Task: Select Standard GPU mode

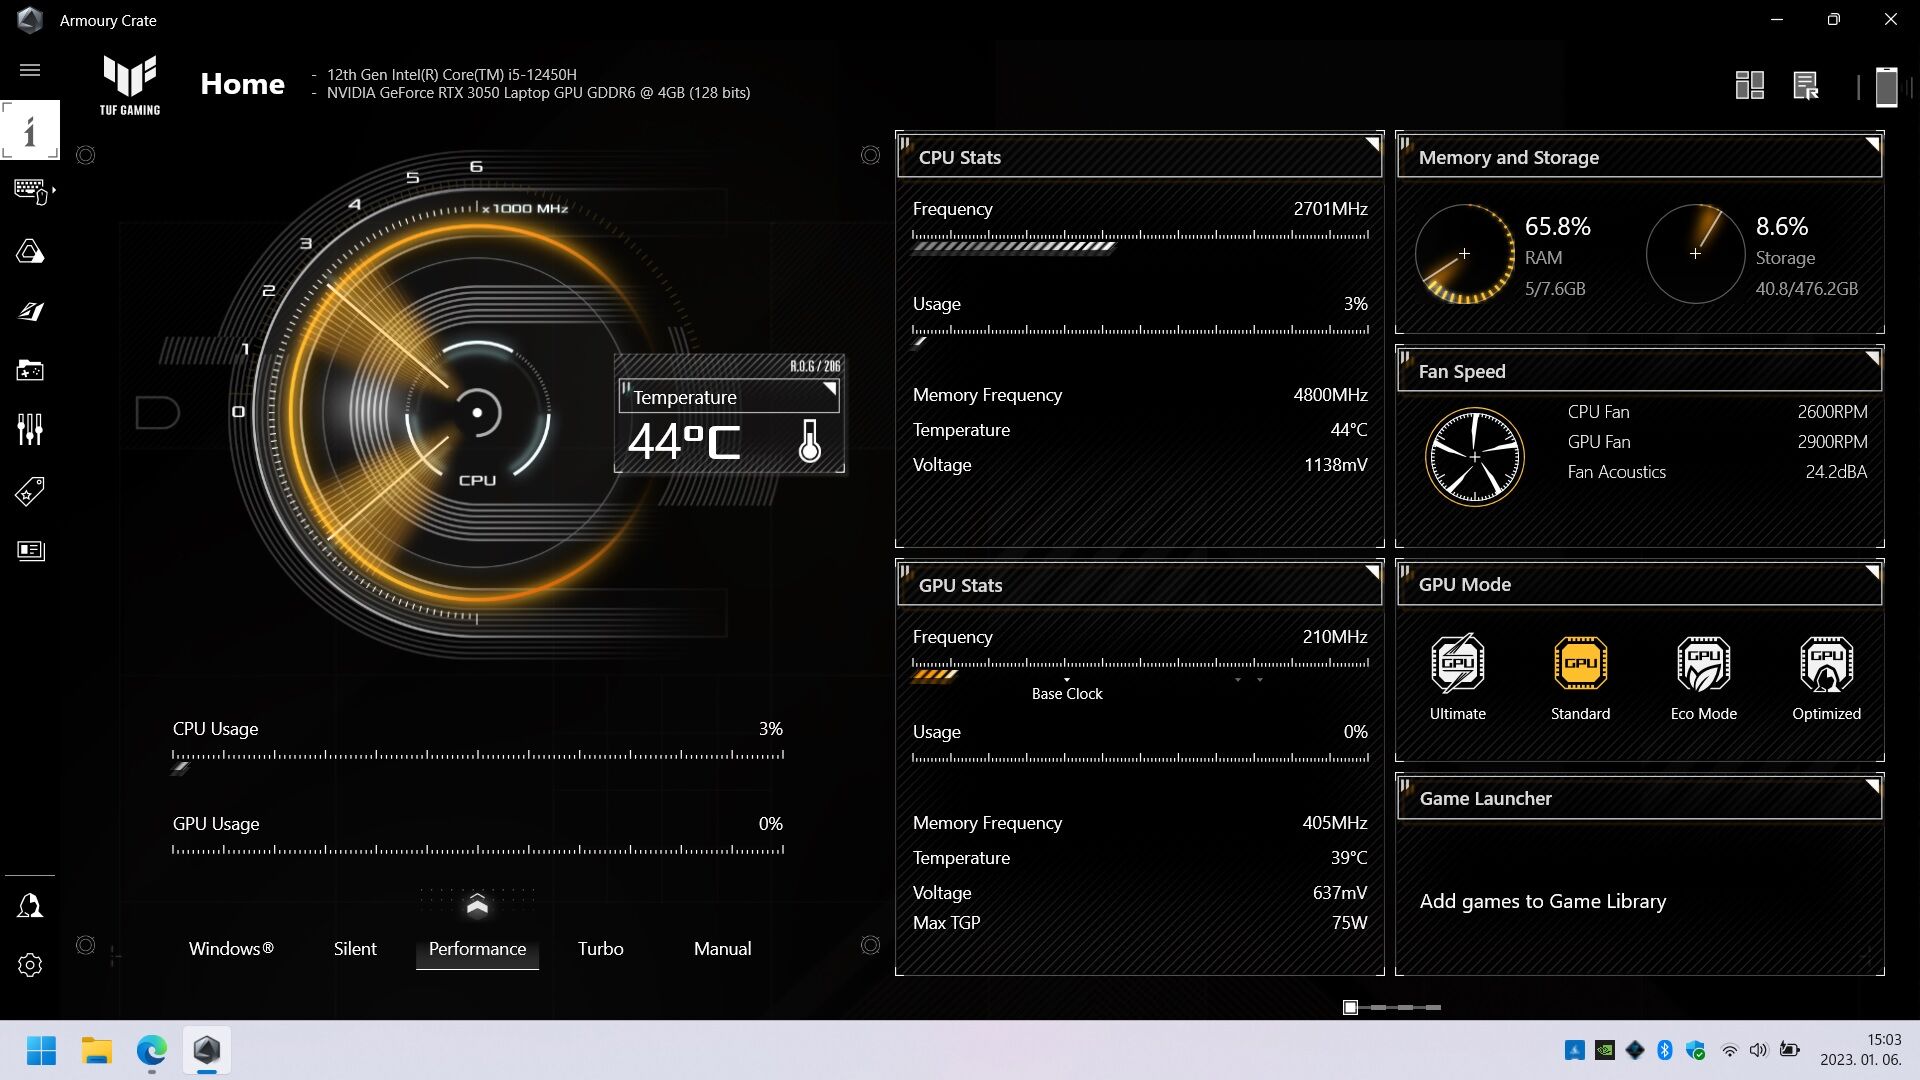Action: [x=1580, y=677]
